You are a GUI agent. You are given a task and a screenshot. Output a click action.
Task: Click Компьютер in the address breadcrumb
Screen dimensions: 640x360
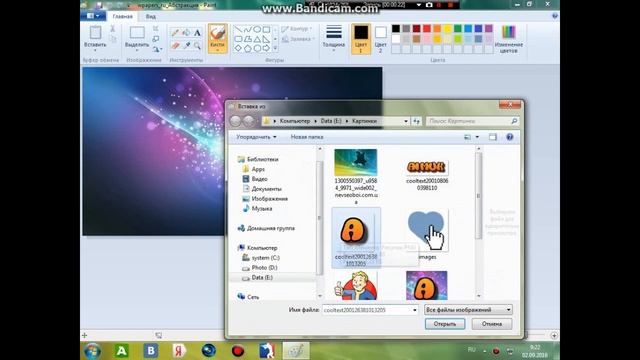click(x=295, y=121)
